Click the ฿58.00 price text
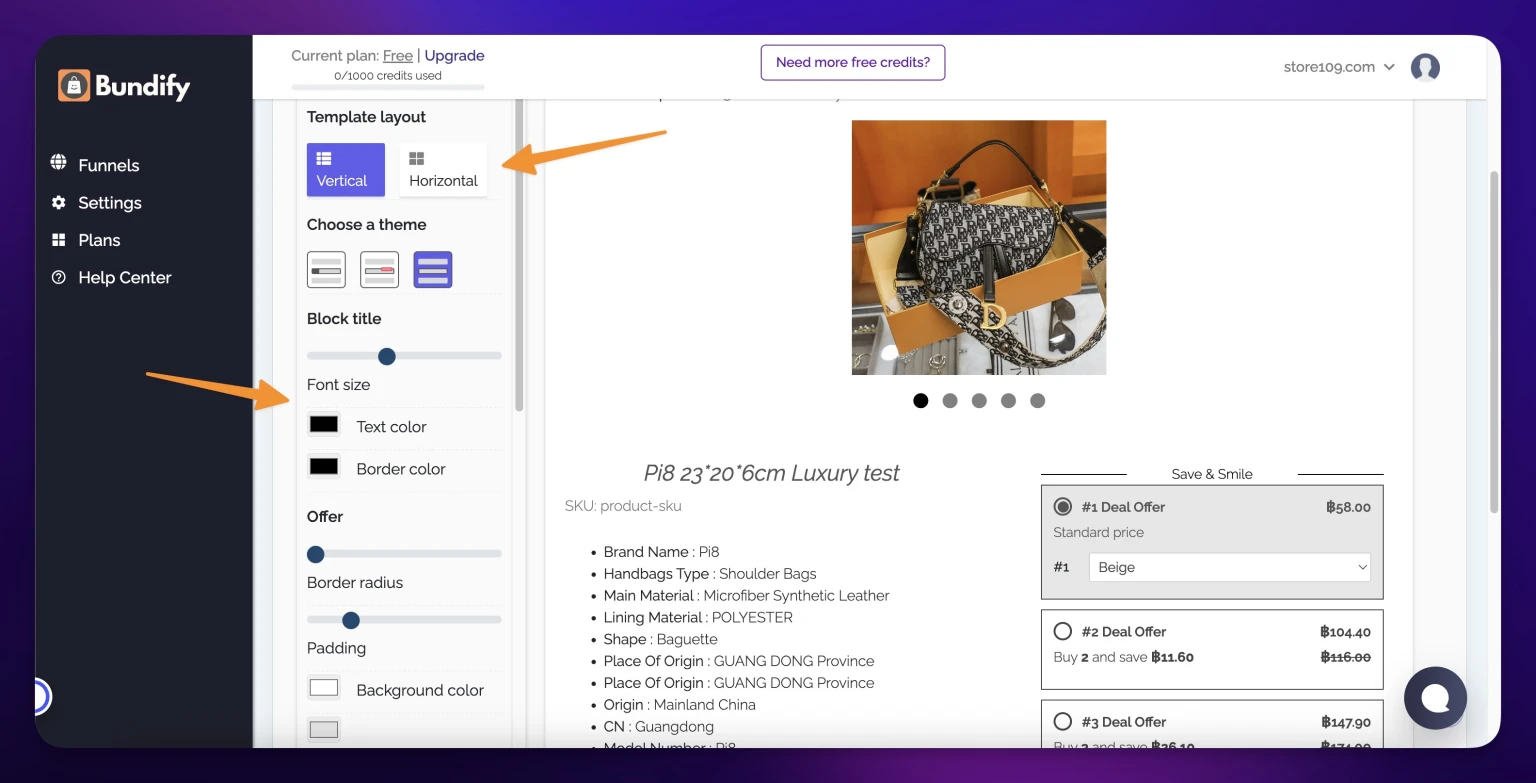Image resolution: width=1536 pixels, height=783 pixels. click(x=1348, y=507)
